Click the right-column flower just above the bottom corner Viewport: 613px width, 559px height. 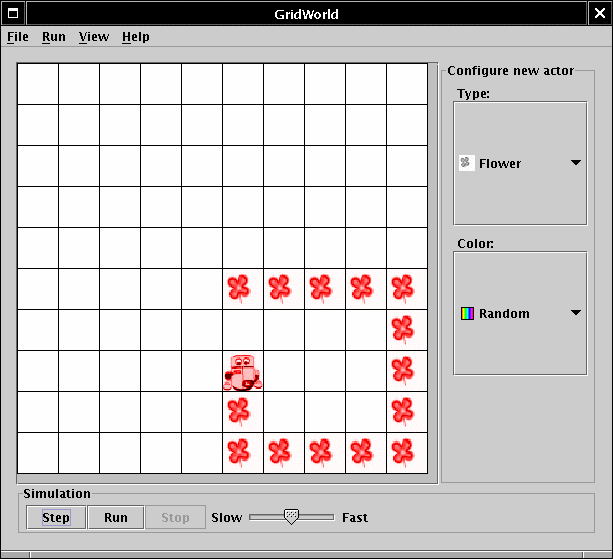[403, 412]
